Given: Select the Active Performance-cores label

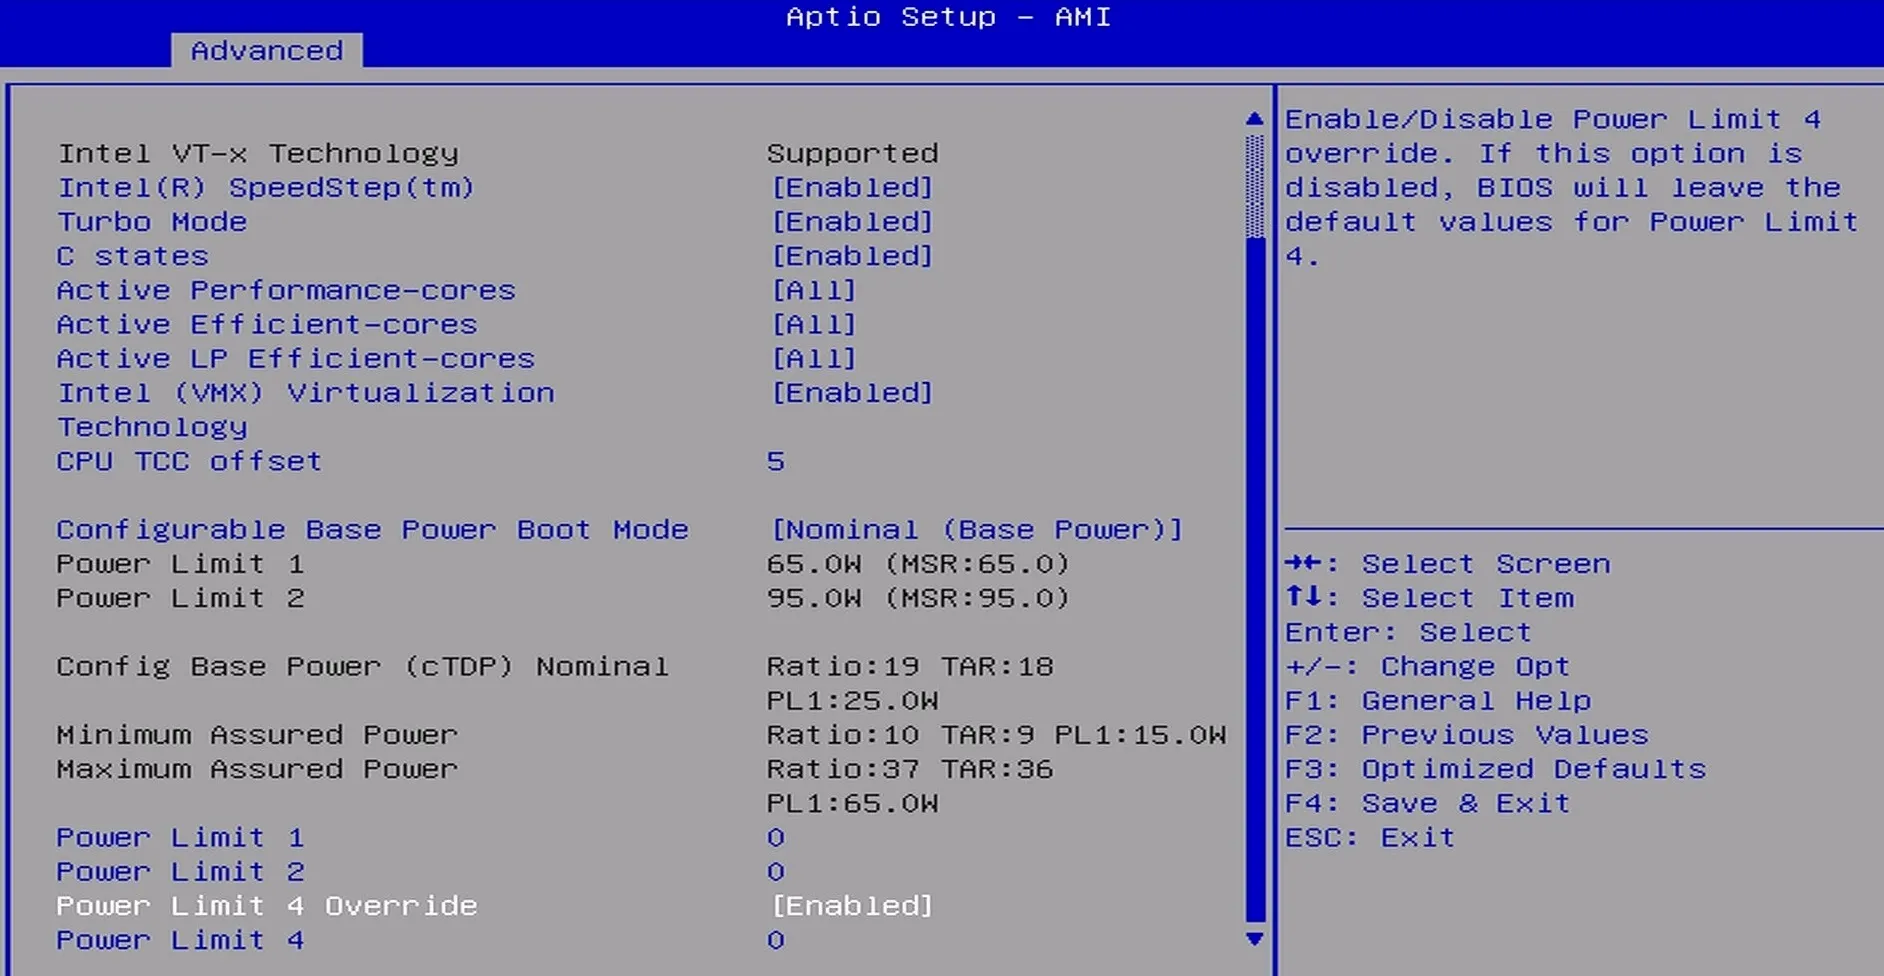Looking at the screenshot, I should pos(286,291).
